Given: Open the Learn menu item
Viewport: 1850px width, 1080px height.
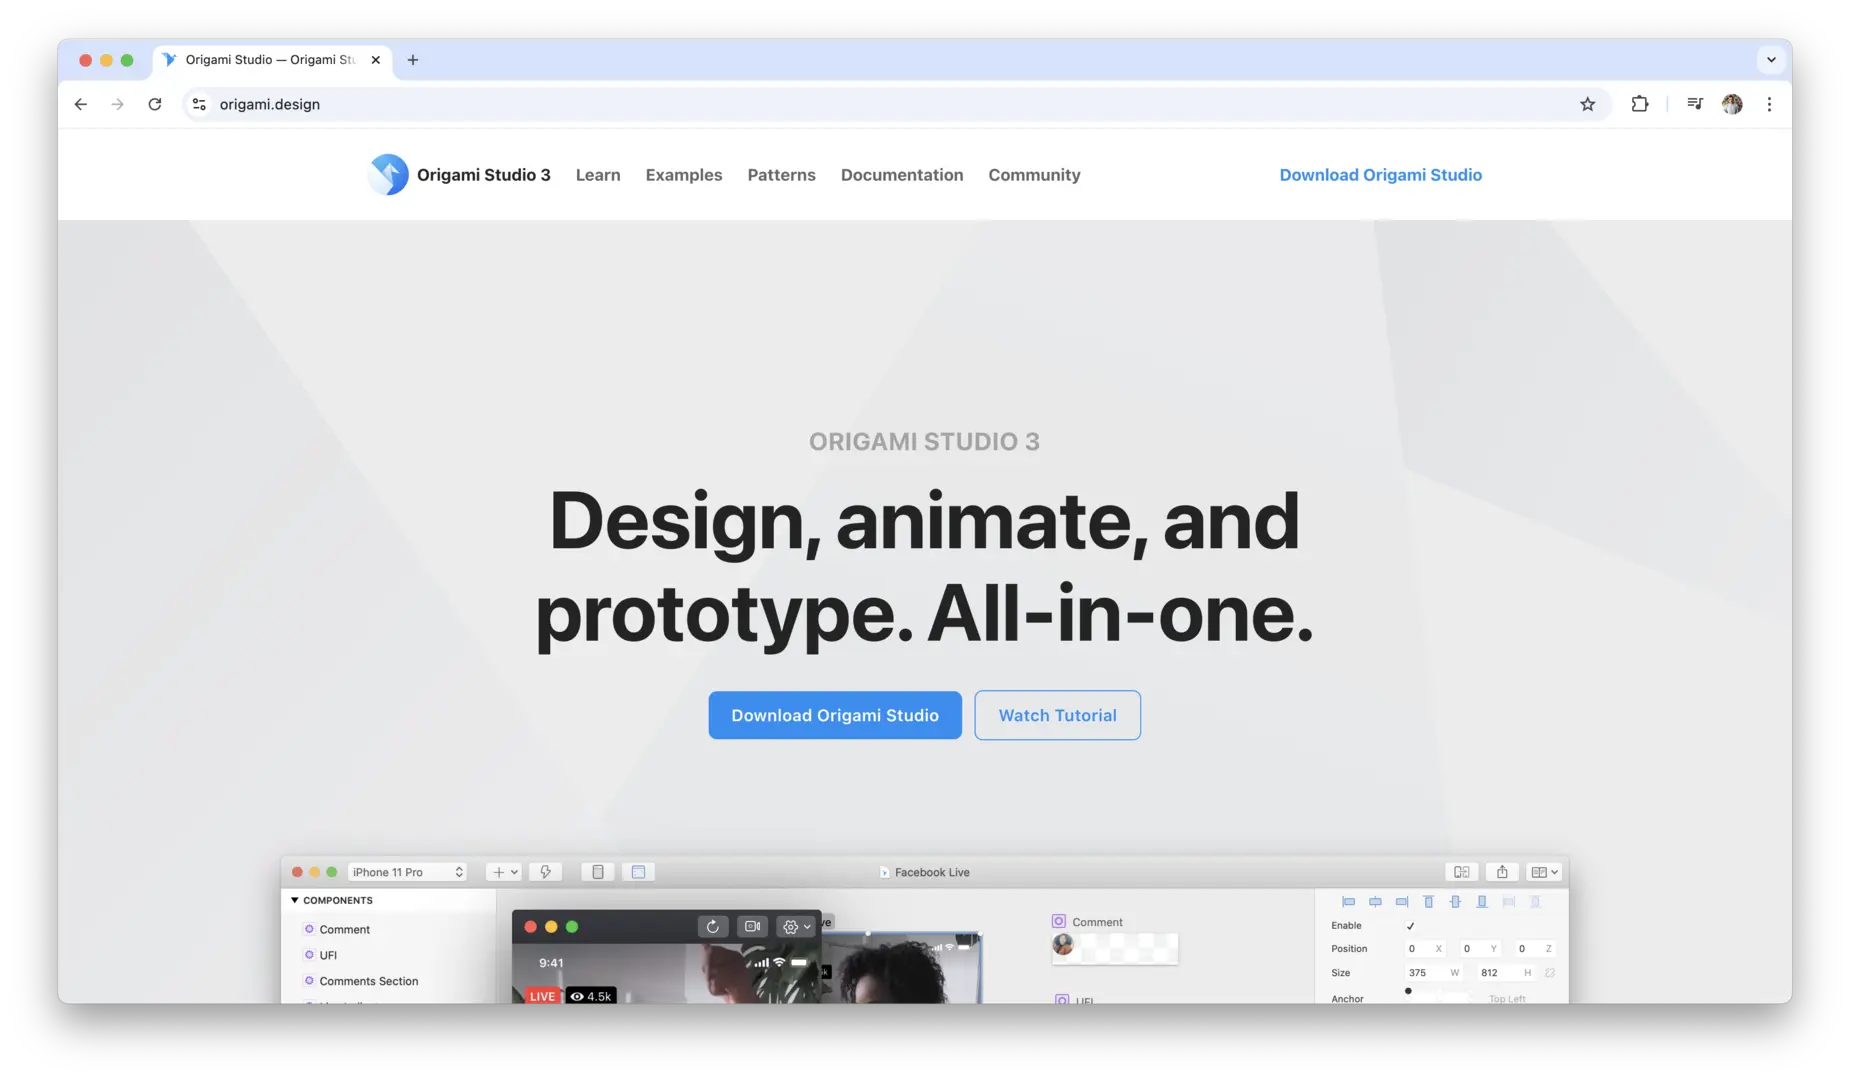Looking at the screenshot, I should 598,175.
